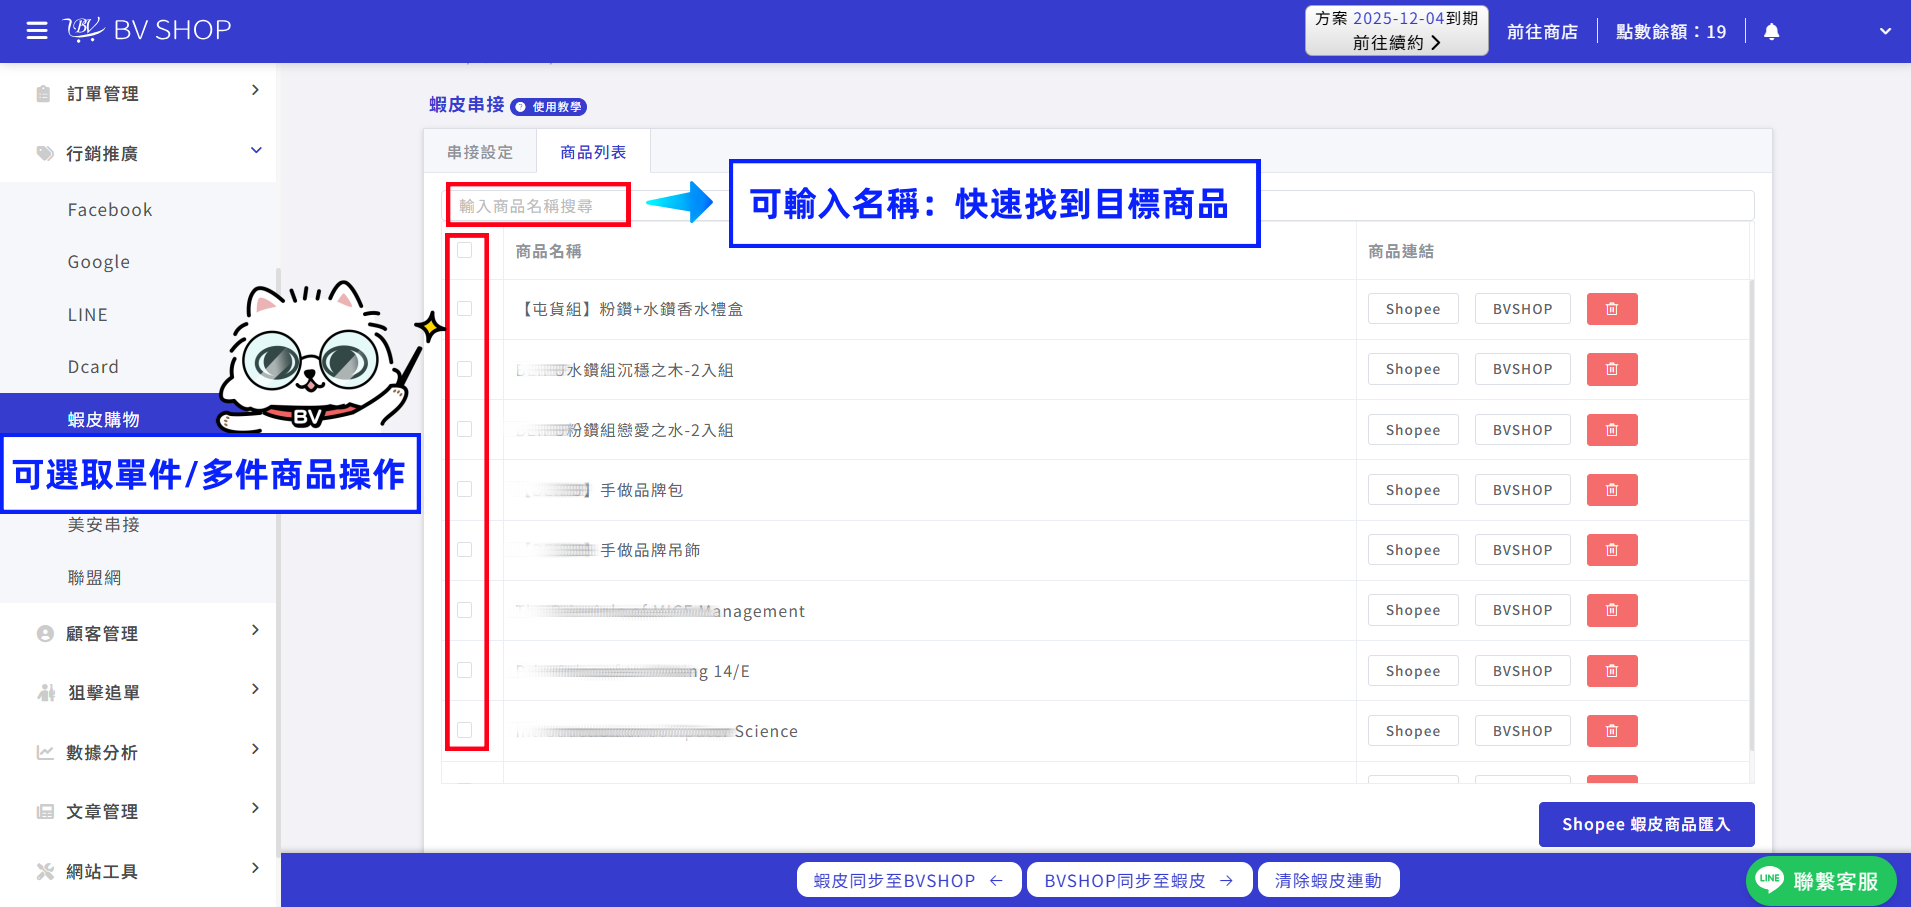Check the 手做品牌吊飾 checkbox
Image resolution: width=1911 pixels, height=907 pixels.
coord(465,549)
